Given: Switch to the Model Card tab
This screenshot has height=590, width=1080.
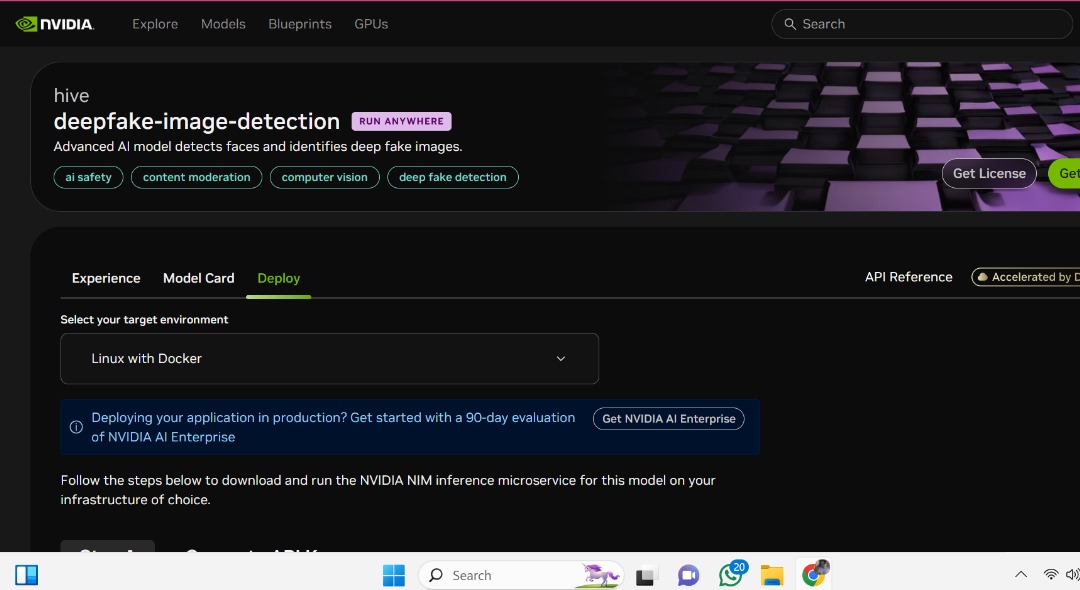Looking at the screenshot, I should tap(198, 278).
